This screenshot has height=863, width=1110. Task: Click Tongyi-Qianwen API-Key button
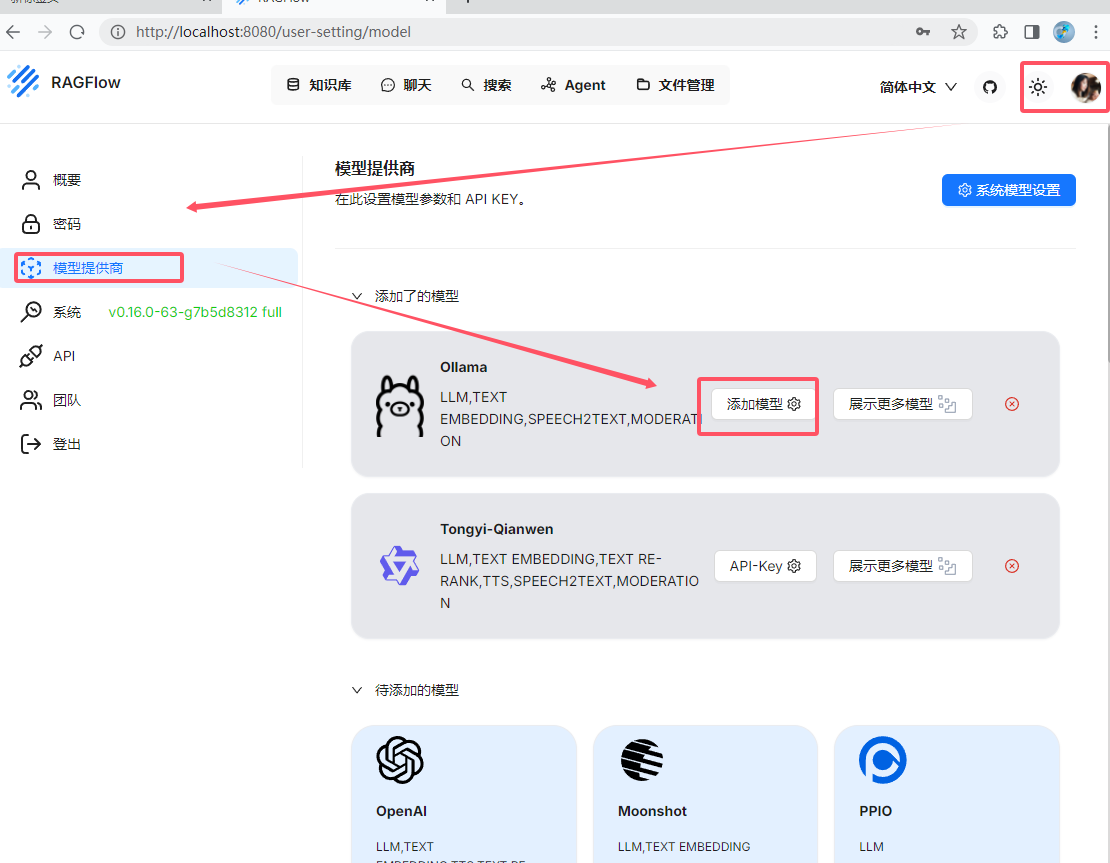(x=765, y=566)
